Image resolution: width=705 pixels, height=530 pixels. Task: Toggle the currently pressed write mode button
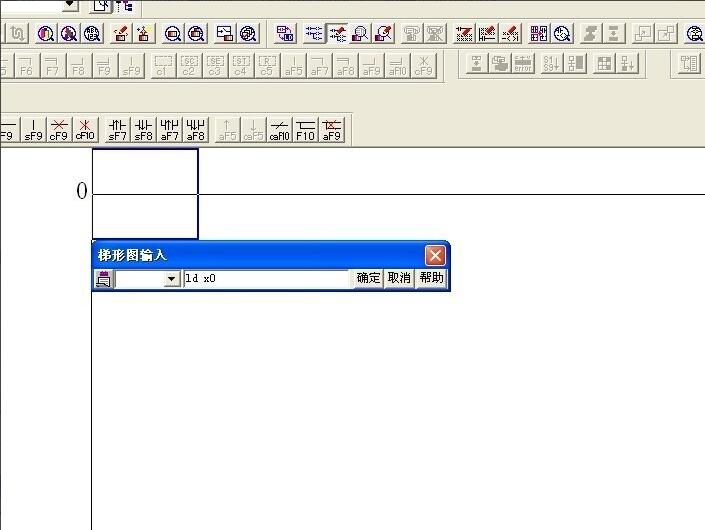pyautogui.click(x=337, y=34)
